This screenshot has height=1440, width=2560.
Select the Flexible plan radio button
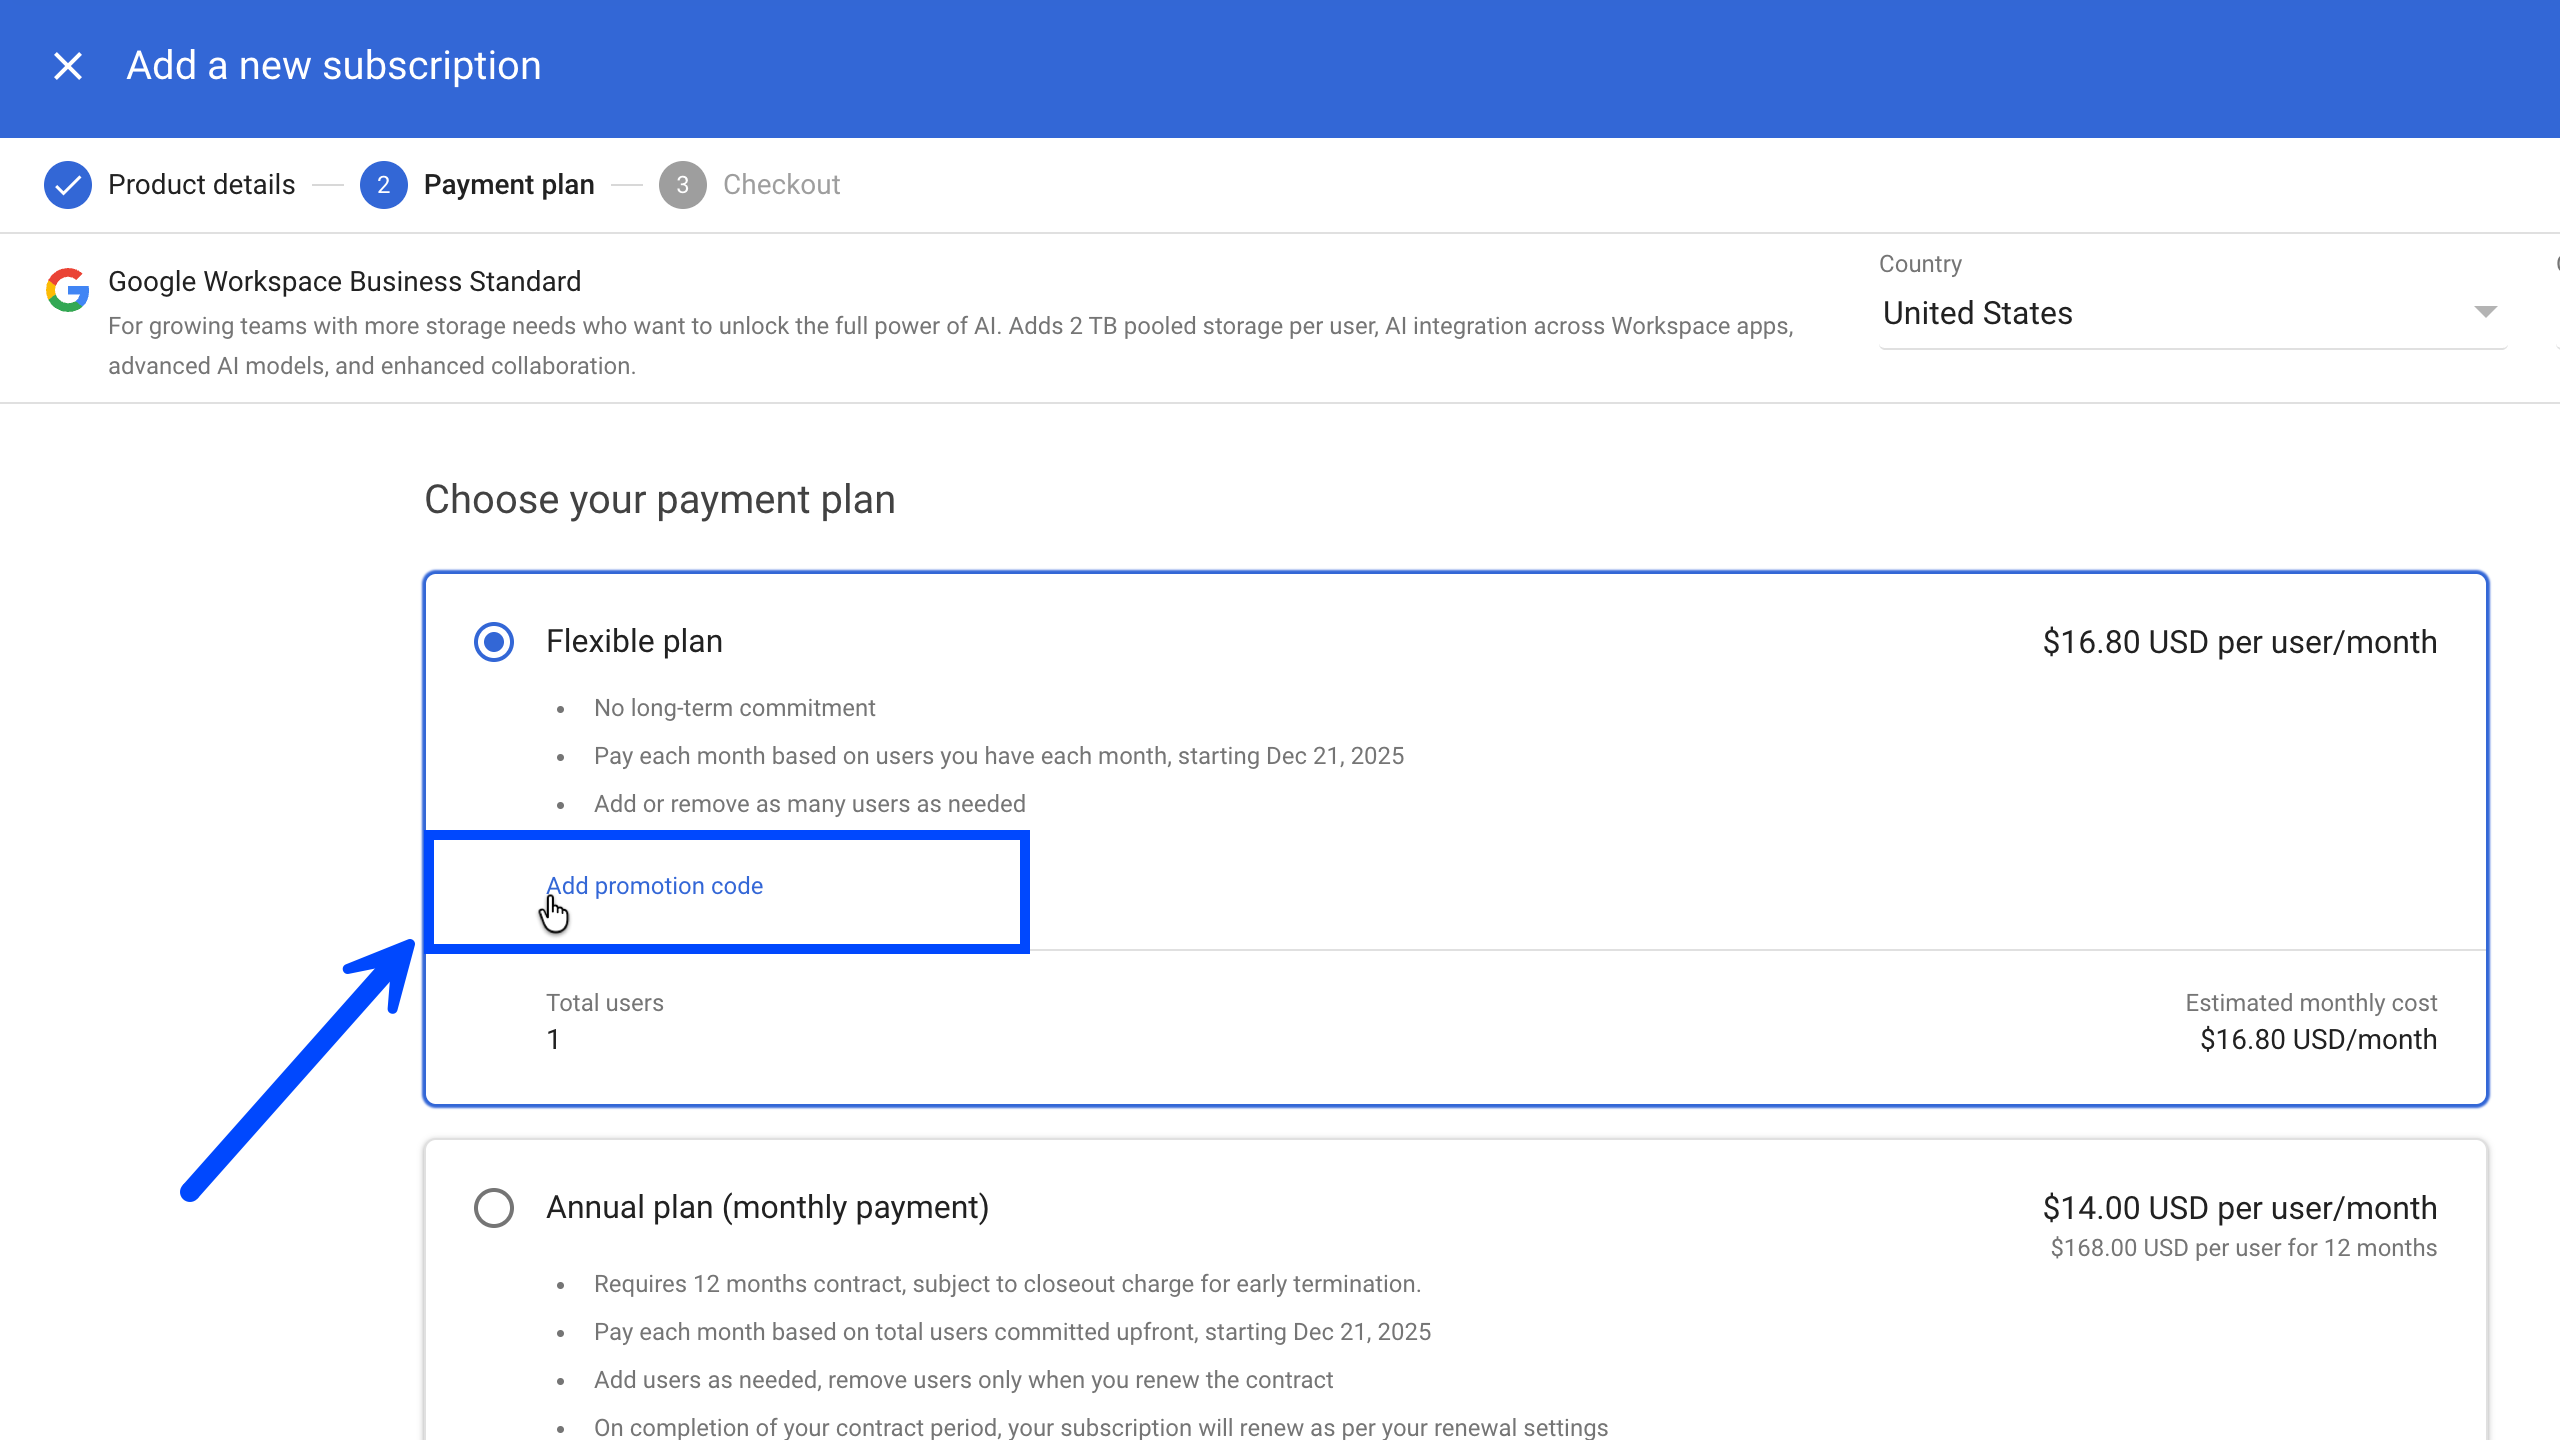pos(494,642)
